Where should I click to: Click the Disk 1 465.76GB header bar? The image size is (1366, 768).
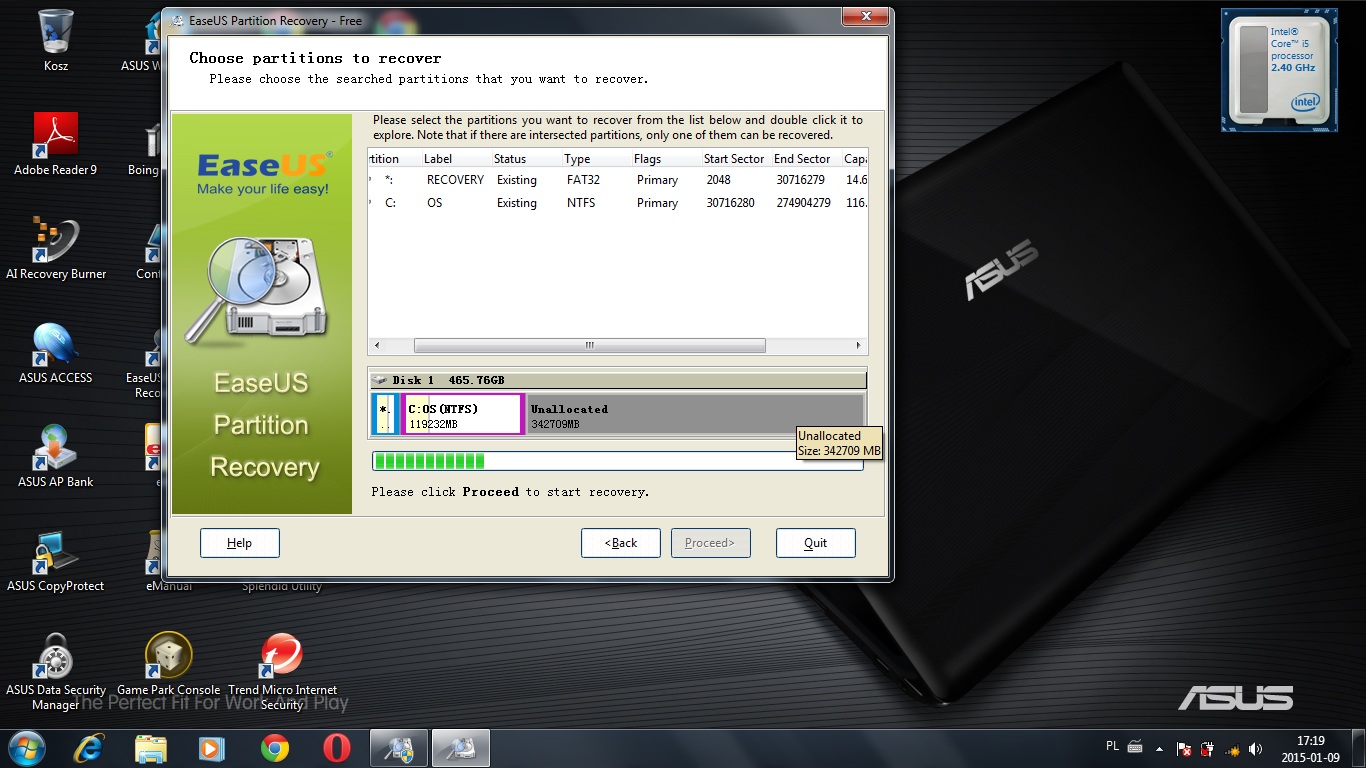pyautogui.click(x=618, y=380)
